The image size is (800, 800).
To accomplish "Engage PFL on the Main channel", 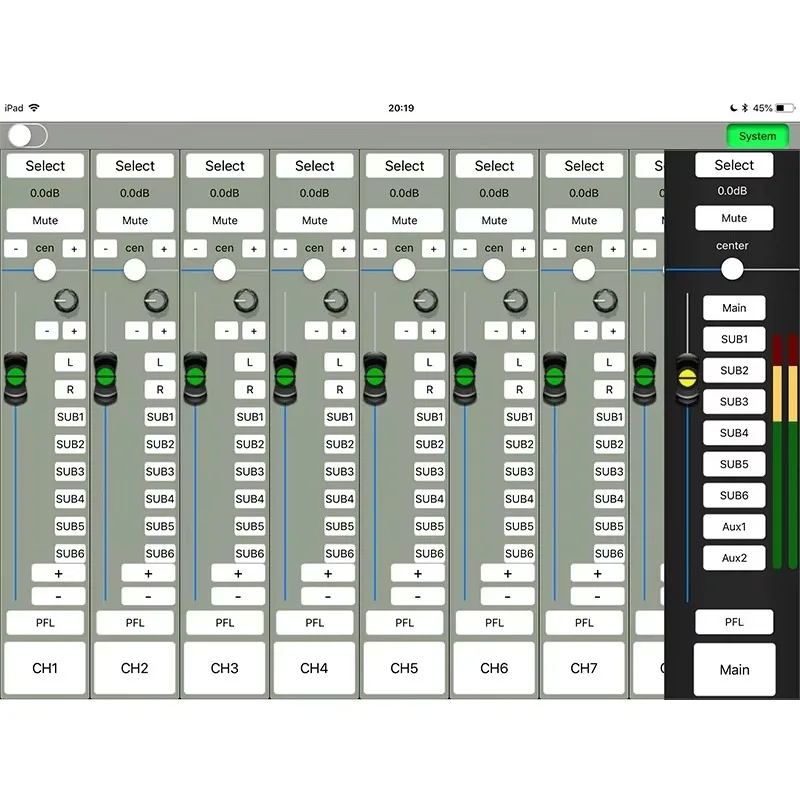I will pyautogui.click(x=734, y=622).
